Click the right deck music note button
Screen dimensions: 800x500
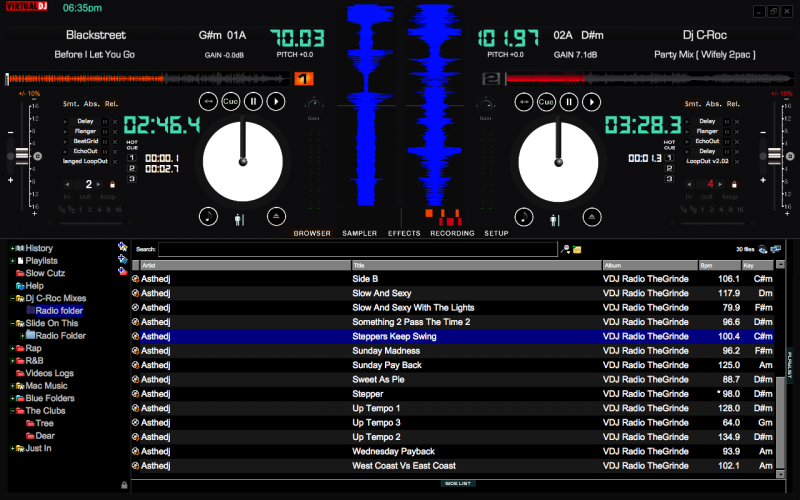(x=524, y=217)
